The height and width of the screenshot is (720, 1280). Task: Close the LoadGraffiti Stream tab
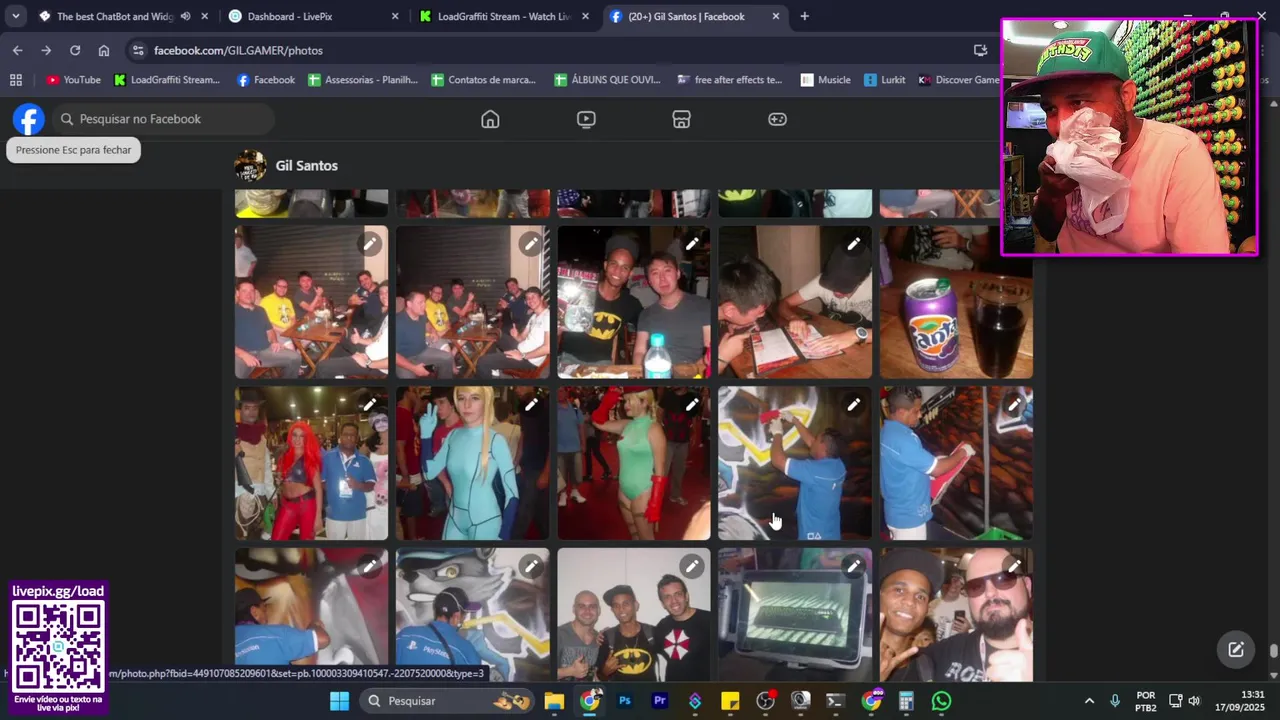pos(585,16)
